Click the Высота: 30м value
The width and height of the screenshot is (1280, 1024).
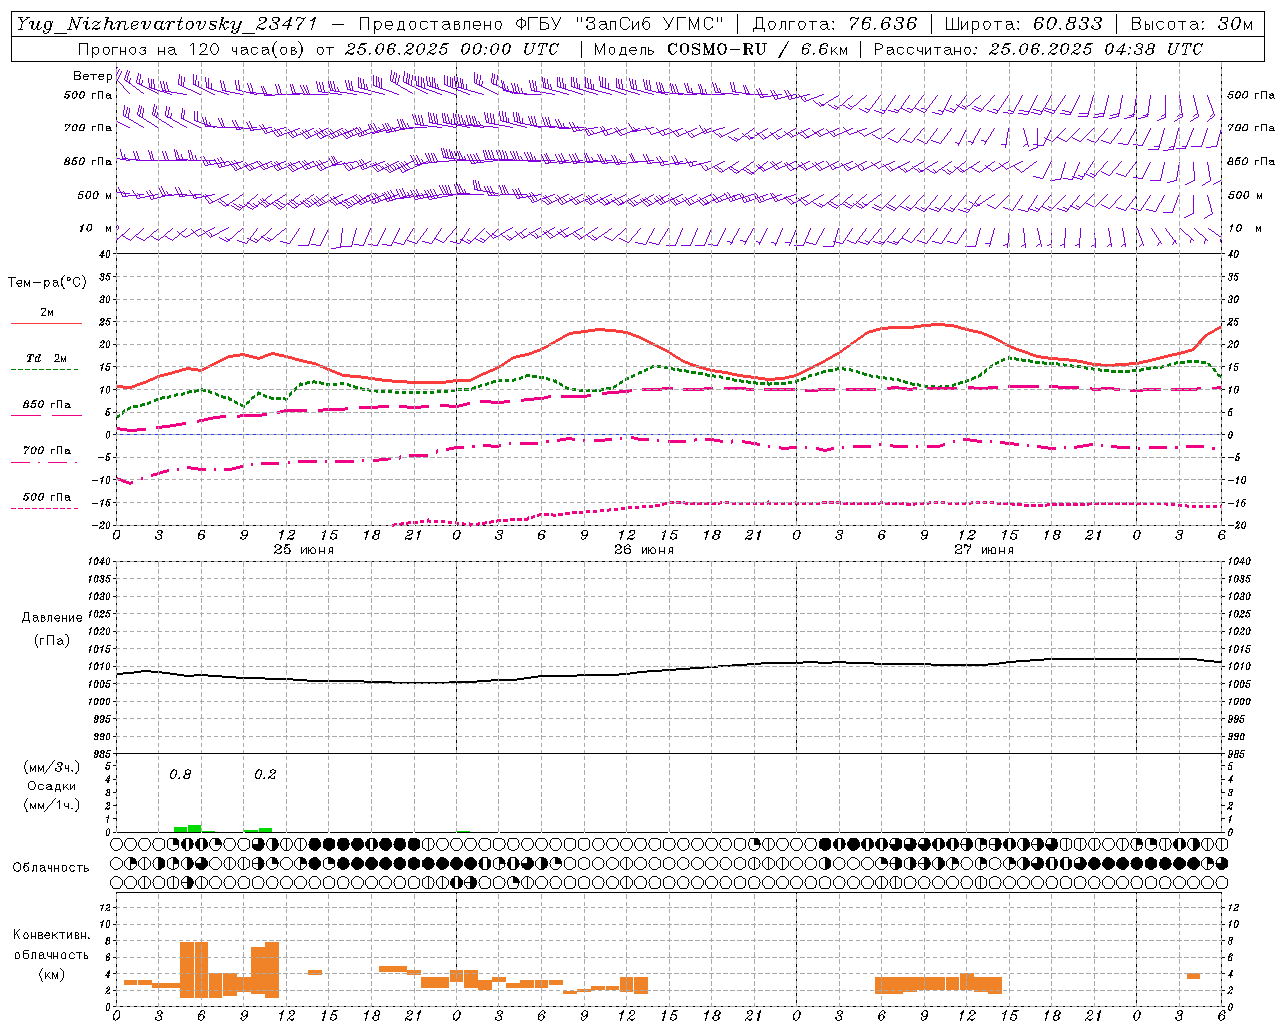click(1190, 24)
